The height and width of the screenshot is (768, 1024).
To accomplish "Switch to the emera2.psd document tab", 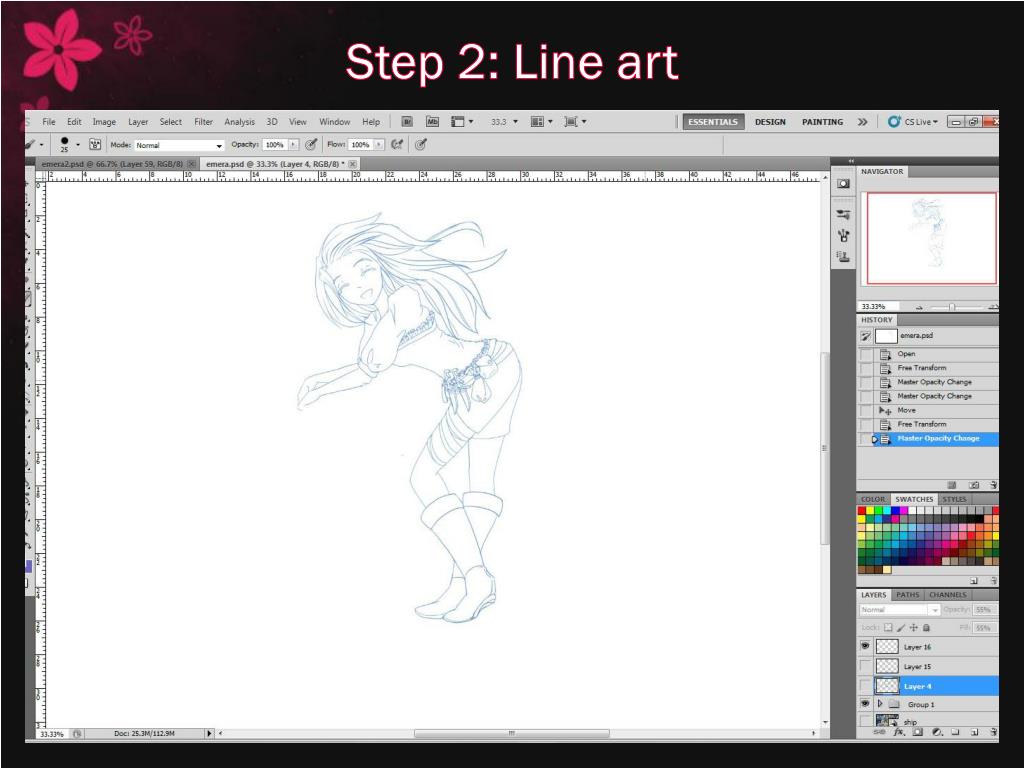I will [x=112, y=164].
